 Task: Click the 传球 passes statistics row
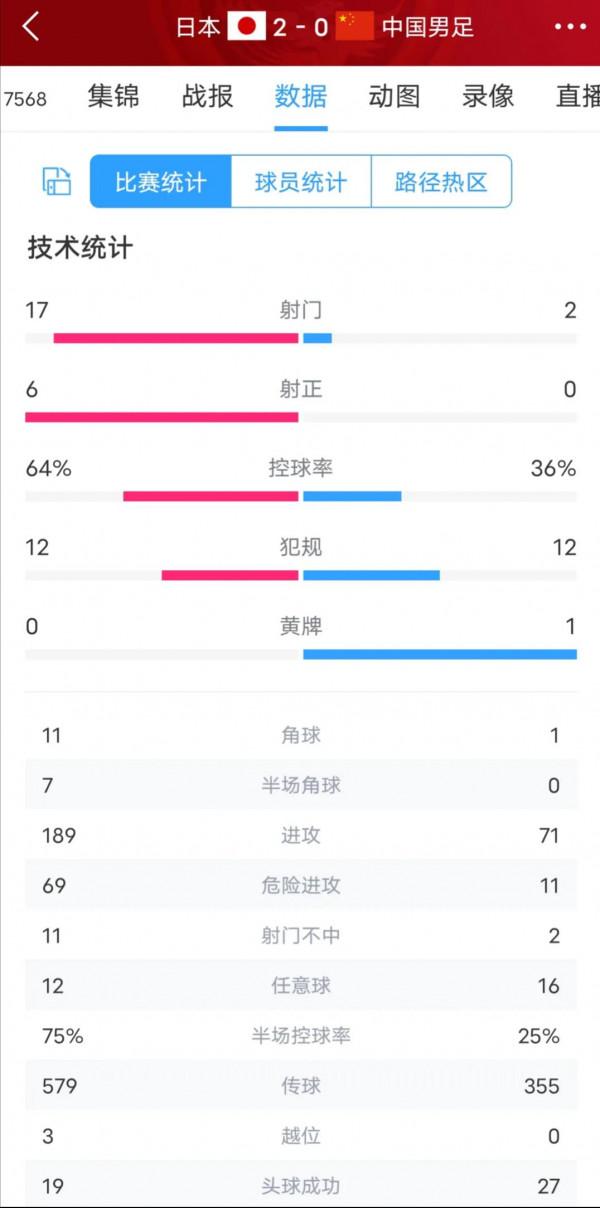[300, 1086]
